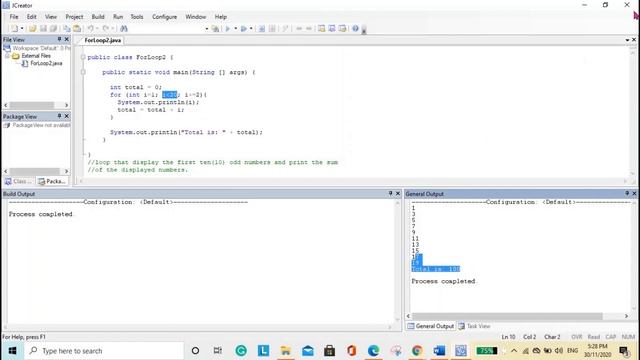The height and width of the screenshot is (360, 640).
Task: Click the Run File play icon
Action: (244, 29)
